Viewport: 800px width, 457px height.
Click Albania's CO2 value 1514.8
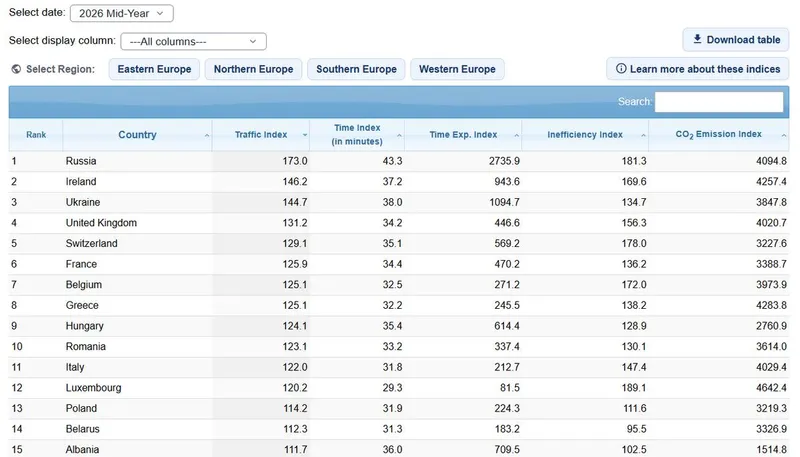point(771,449)
